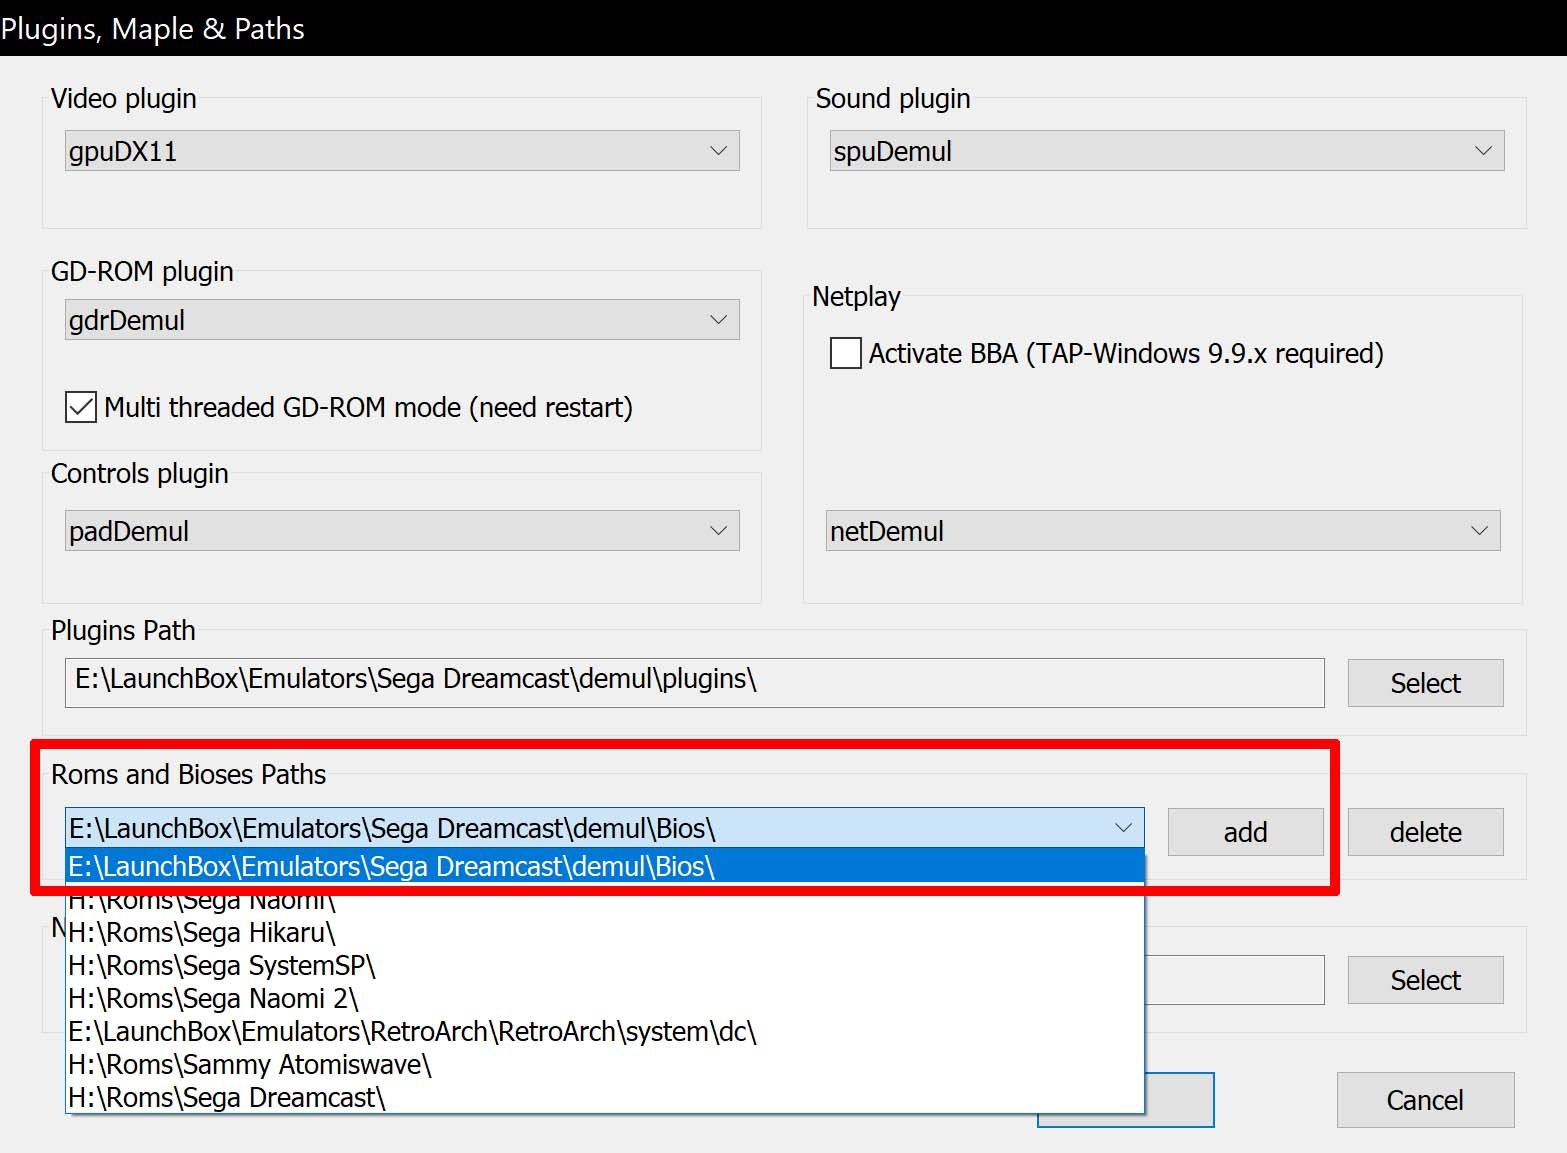Enable the Activate BBA checkbox
The image size is (1567, 1153).
(846, 353)
